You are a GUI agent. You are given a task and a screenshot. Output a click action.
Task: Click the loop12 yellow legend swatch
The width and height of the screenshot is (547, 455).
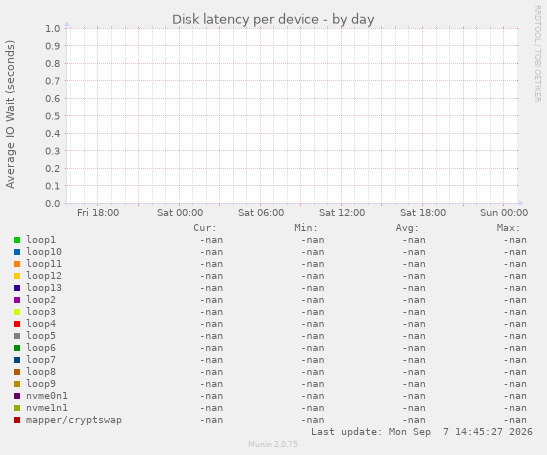pyautogui.click(x=17, y=276)
